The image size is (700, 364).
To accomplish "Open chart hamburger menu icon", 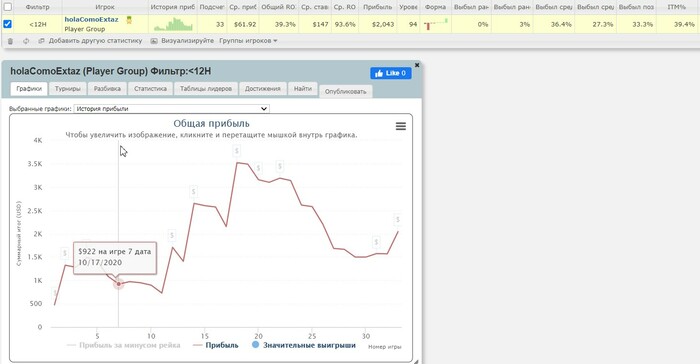I will 401,126.
